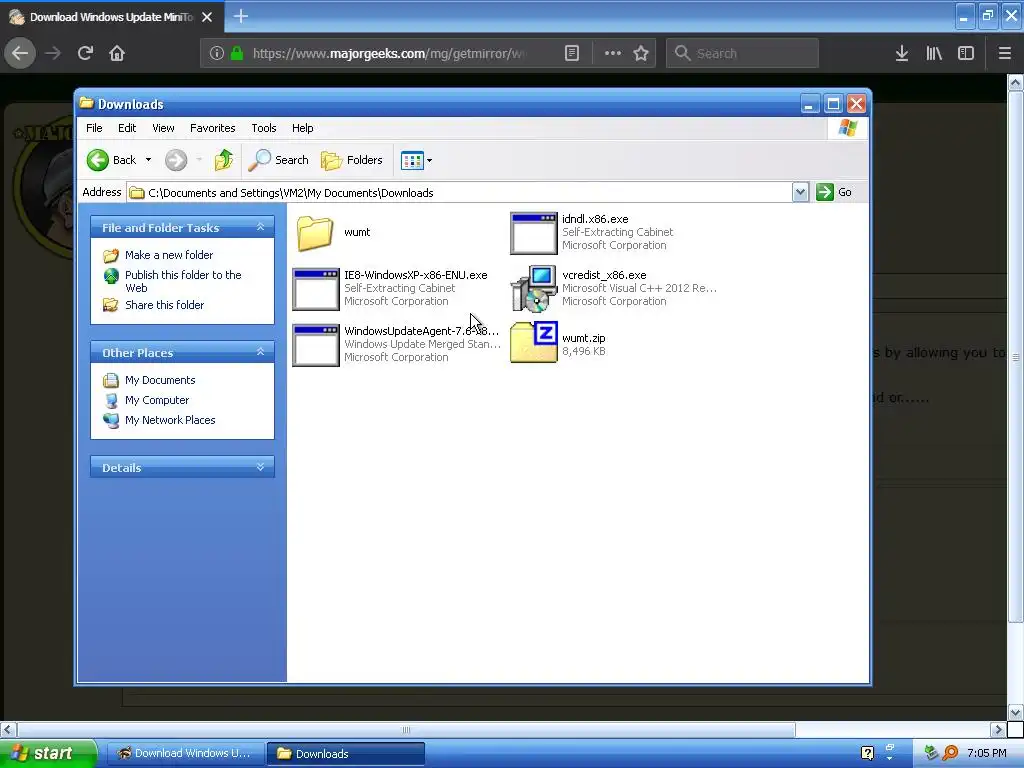1024x768 pixels.
Task: Click Share this folder link
Action: click(164, 305)
